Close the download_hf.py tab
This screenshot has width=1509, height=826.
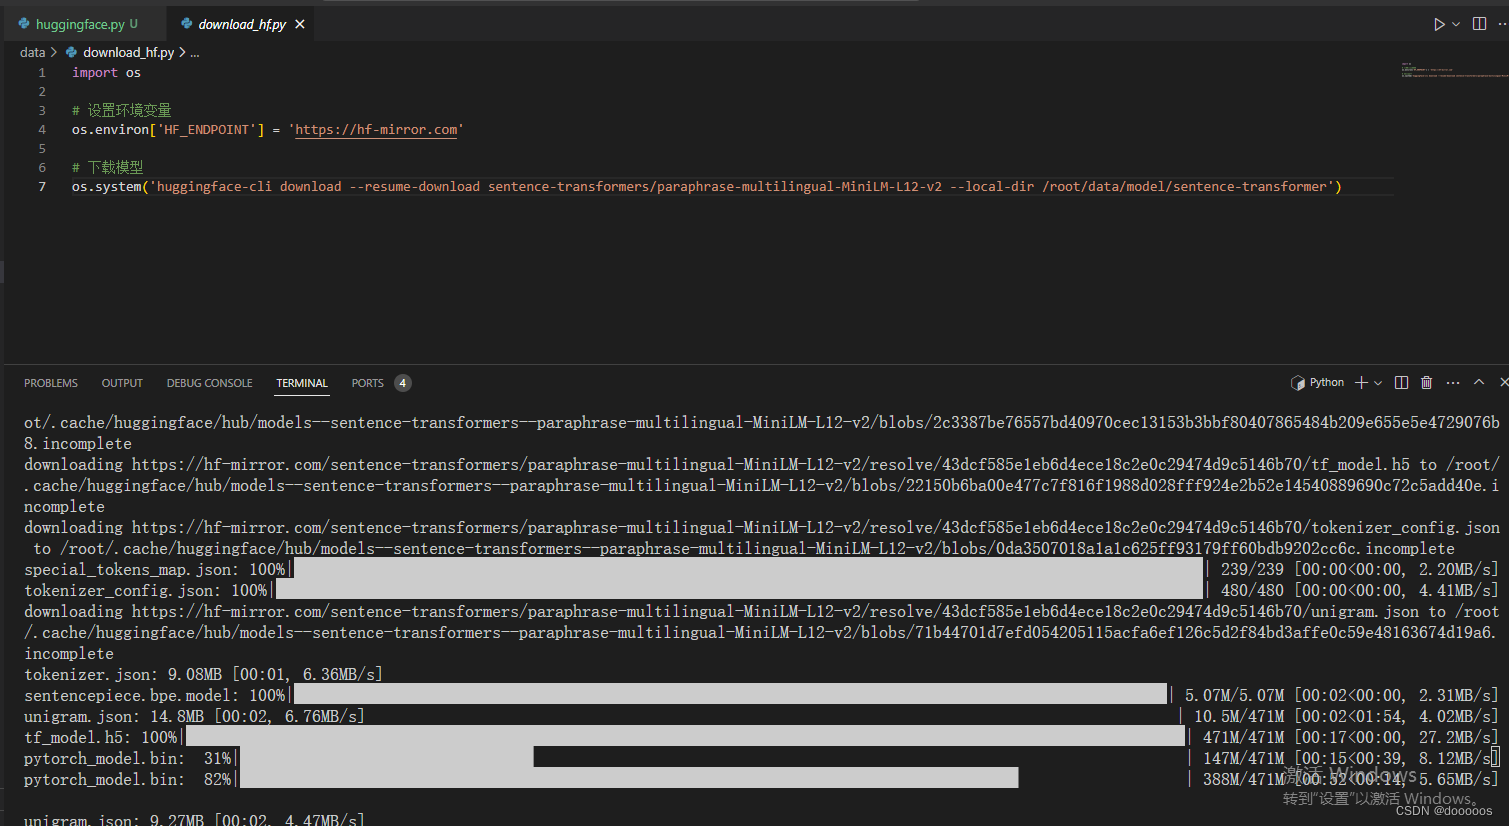300,24
